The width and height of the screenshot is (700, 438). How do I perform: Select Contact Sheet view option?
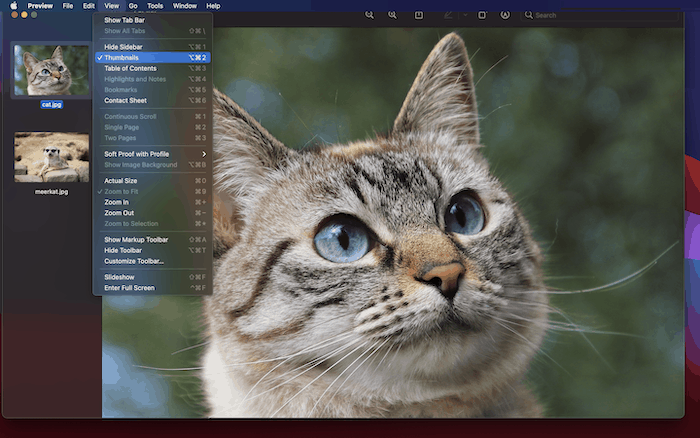[x=152, y=100]
